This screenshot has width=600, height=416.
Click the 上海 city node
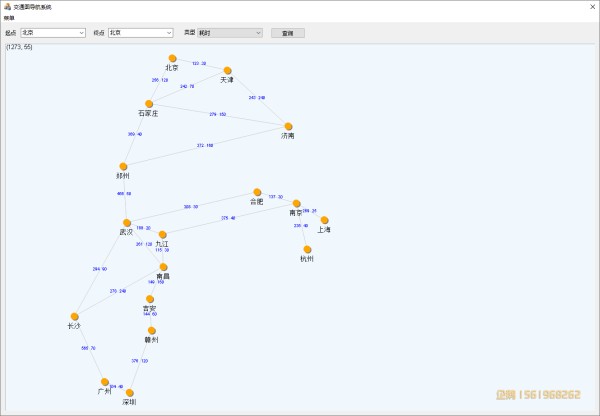pyautogui.click(x=324, y=220)
